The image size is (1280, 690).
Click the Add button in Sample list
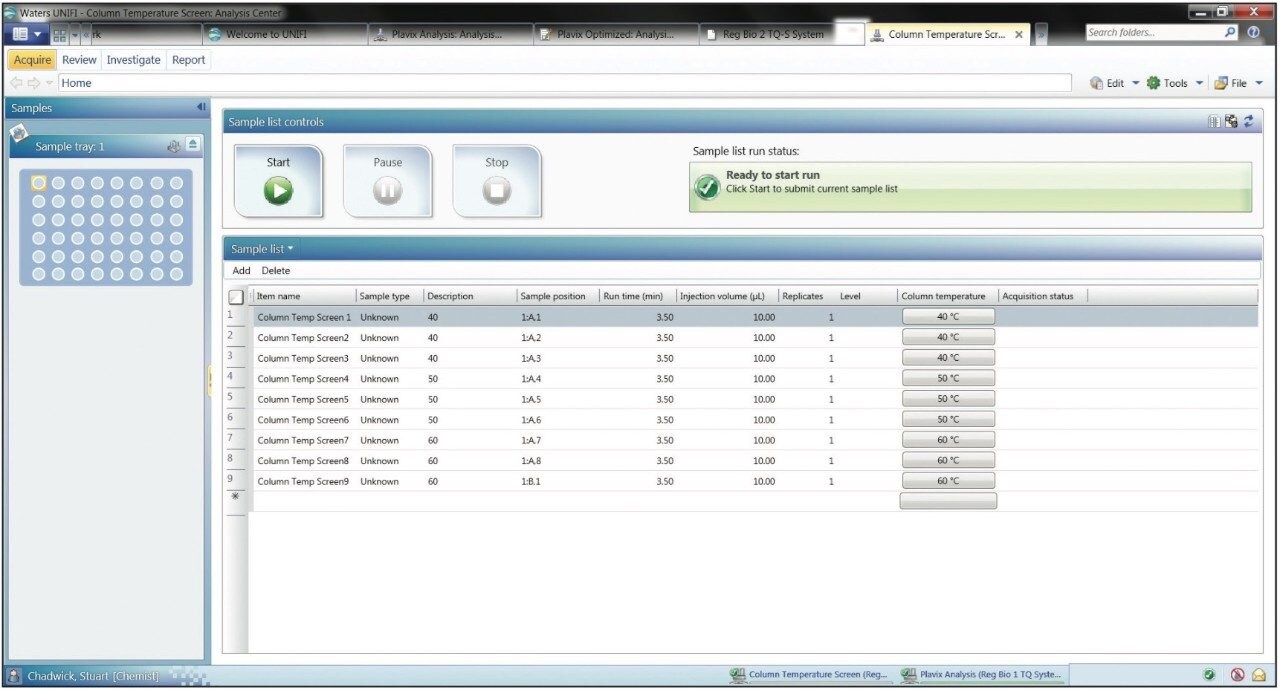pyautogui.click(x=240, y=270)
